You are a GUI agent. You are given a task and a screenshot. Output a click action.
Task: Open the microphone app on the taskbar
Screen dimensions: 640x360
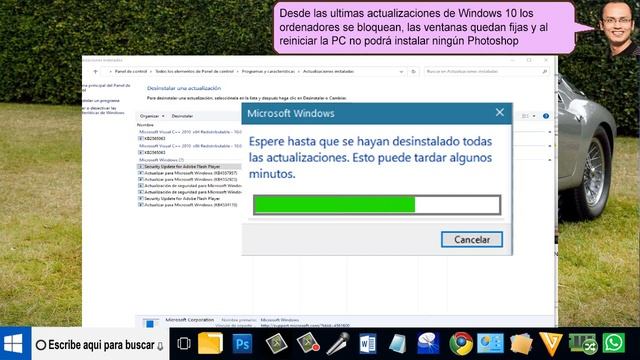pos(338,343)
